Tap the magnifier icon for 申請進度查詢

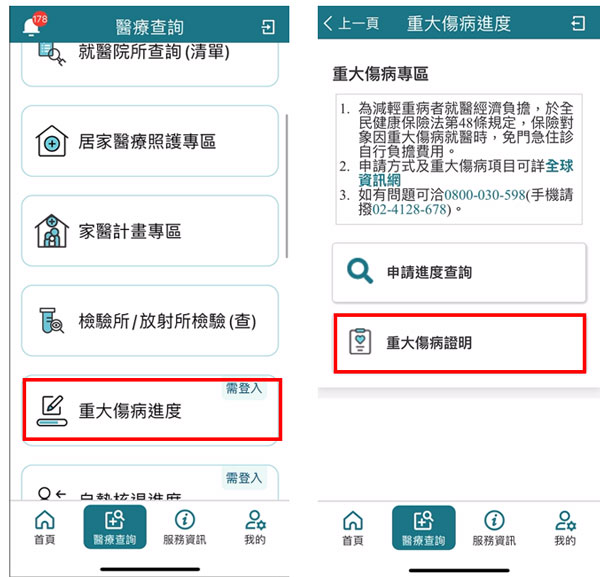click(359, 271)
